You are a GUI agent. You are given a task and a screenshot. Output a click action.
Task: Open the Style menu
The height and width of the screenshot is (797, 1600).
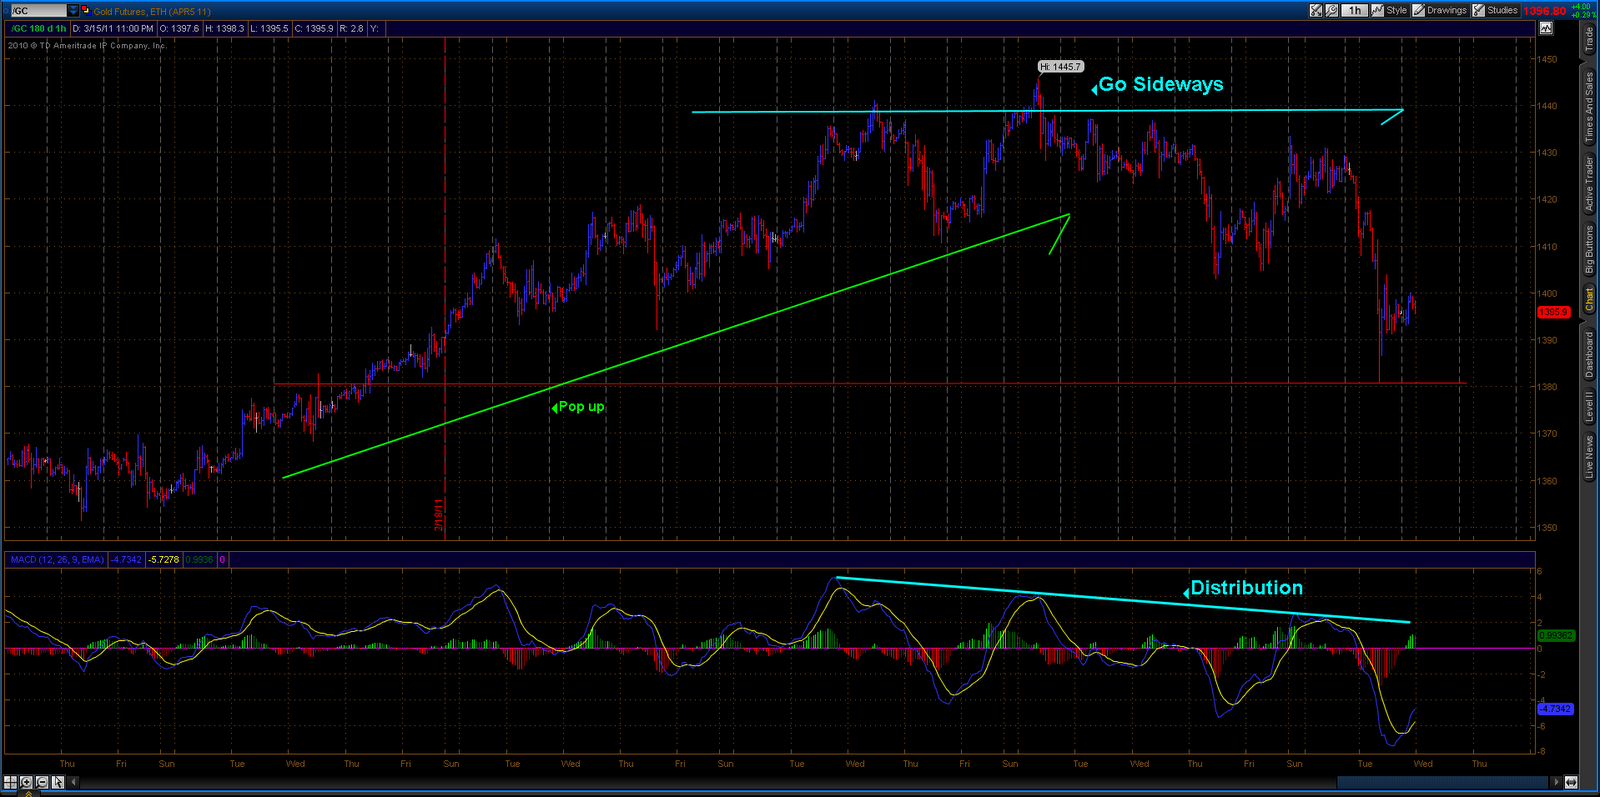point(1390,10)
